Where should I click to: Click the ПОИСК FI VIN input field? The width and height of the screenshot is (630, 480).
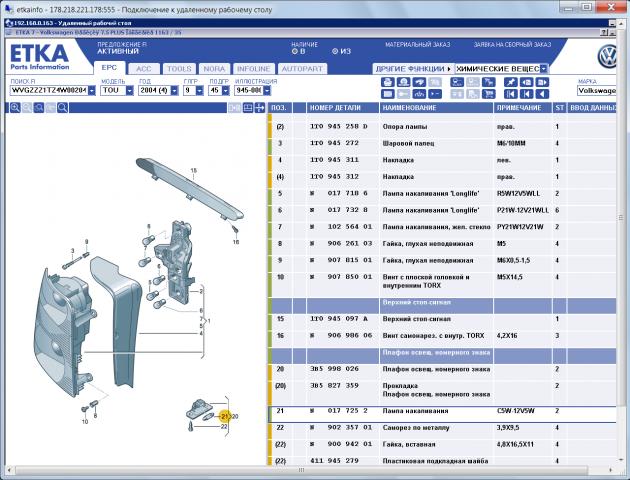(x=49, y=90)
